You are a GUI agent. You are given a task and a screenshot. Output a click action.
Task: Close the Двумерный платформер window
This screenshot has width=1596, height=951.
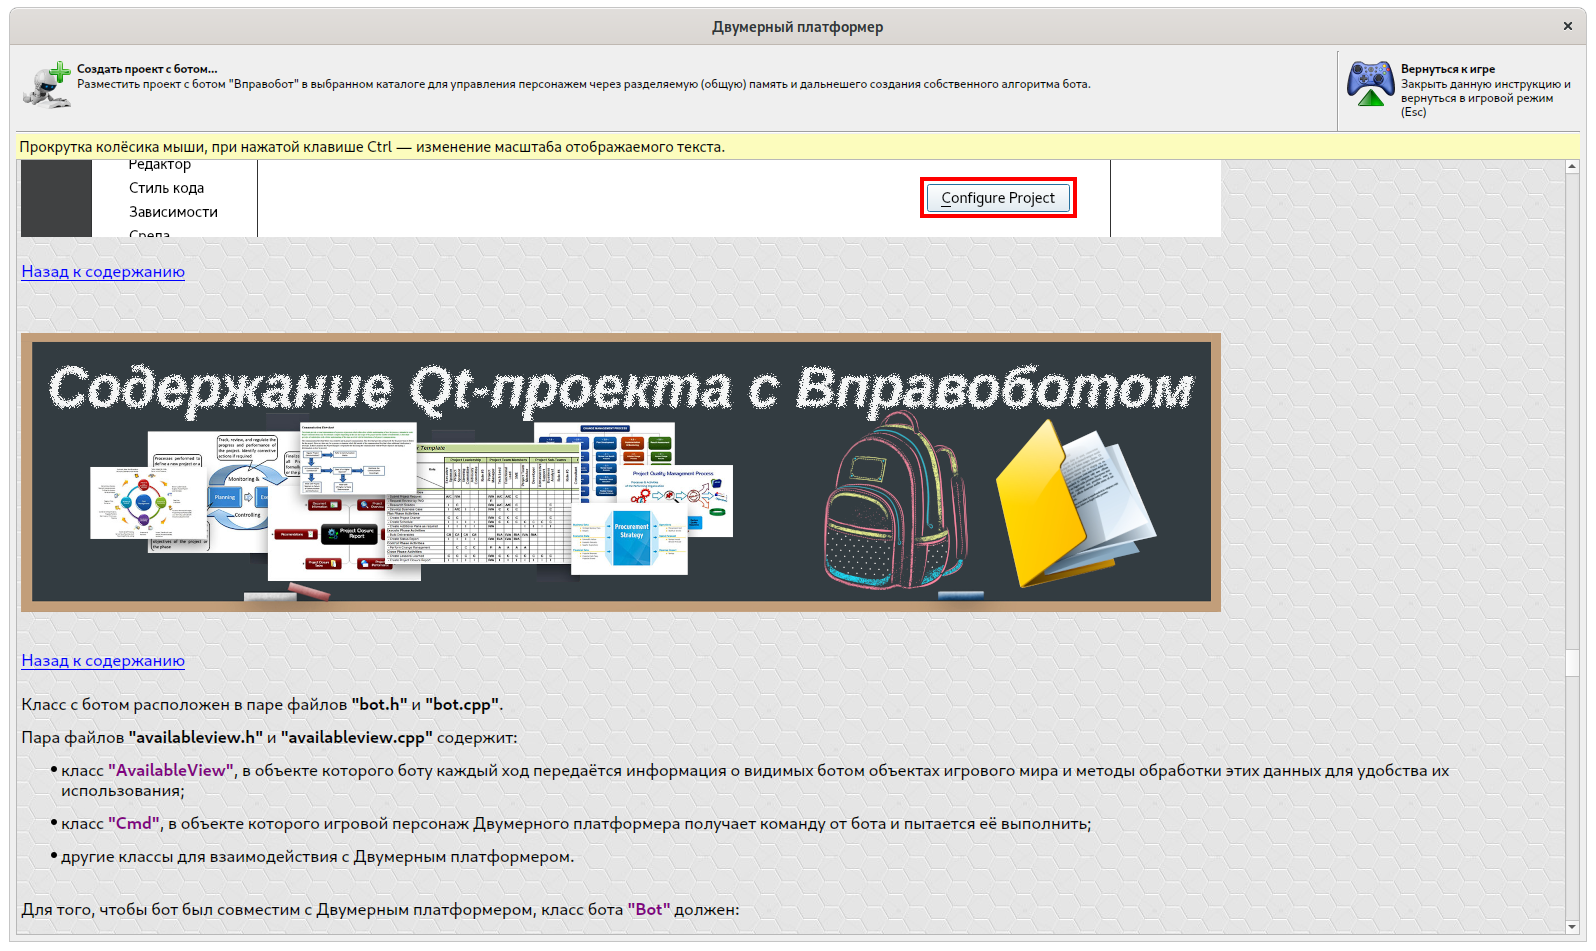pyautogui.click(x=1567, y=27)
